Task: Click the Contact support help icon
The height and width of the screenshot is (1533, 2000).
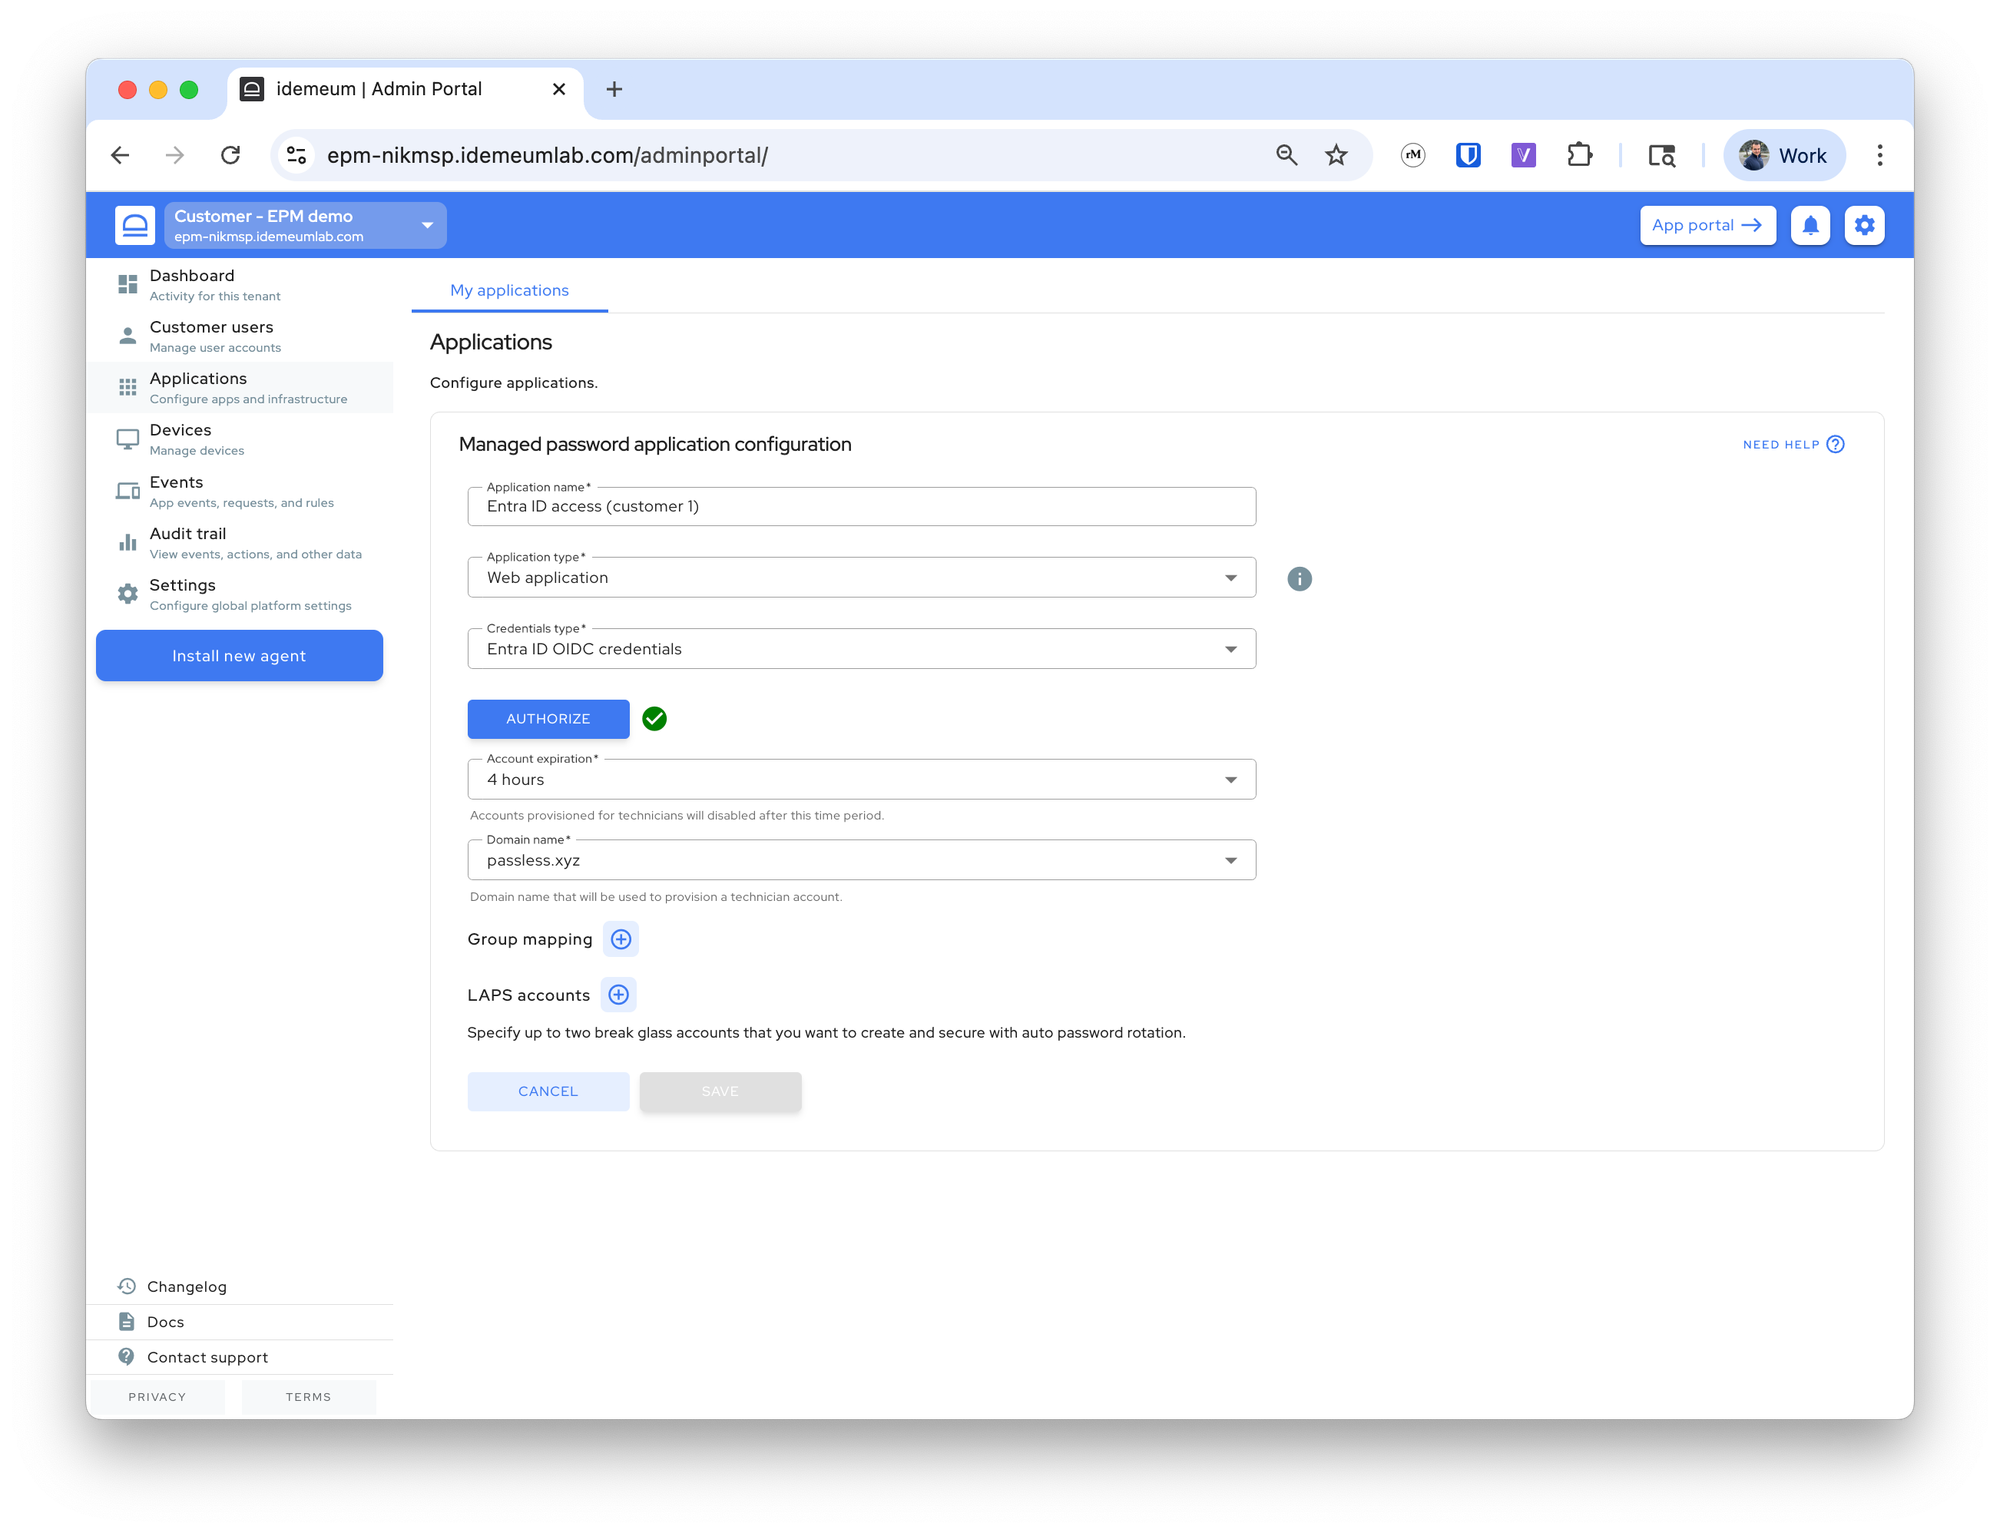Action: click(x=126, y=1356)
